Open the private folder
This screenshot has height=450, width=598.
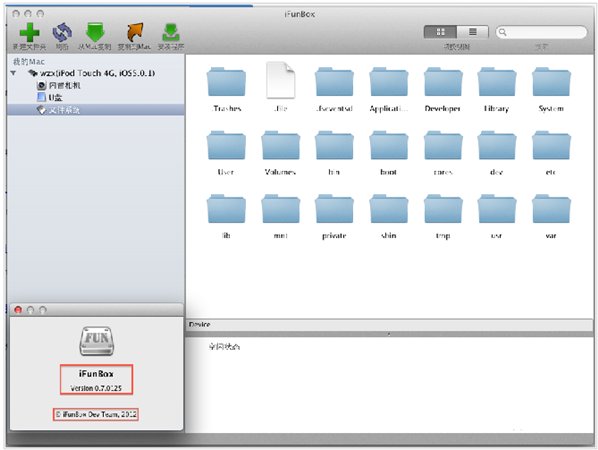point(334,209)
